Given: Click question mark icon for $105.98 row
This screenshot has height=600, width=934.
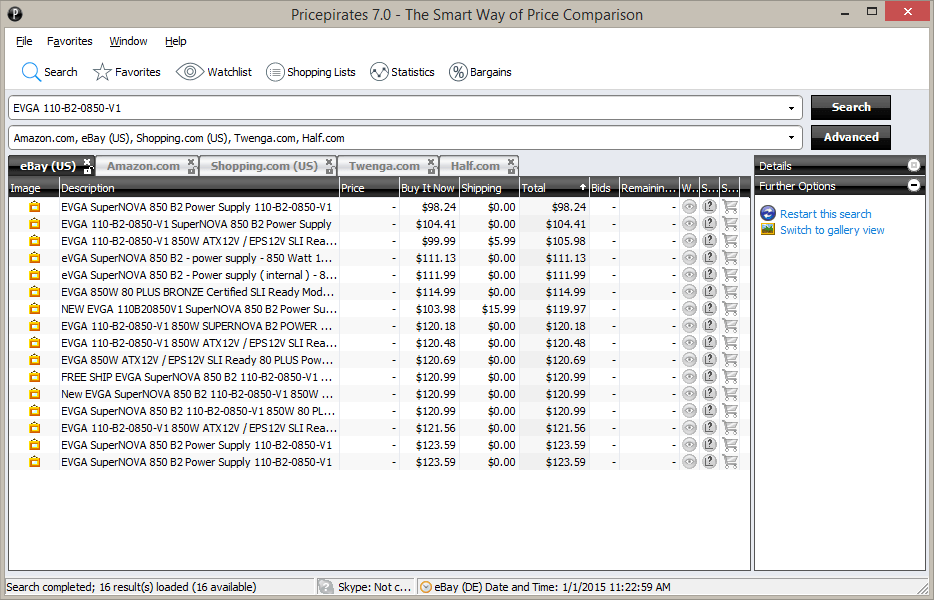Looking at the screenshot, I should (709, 241).
